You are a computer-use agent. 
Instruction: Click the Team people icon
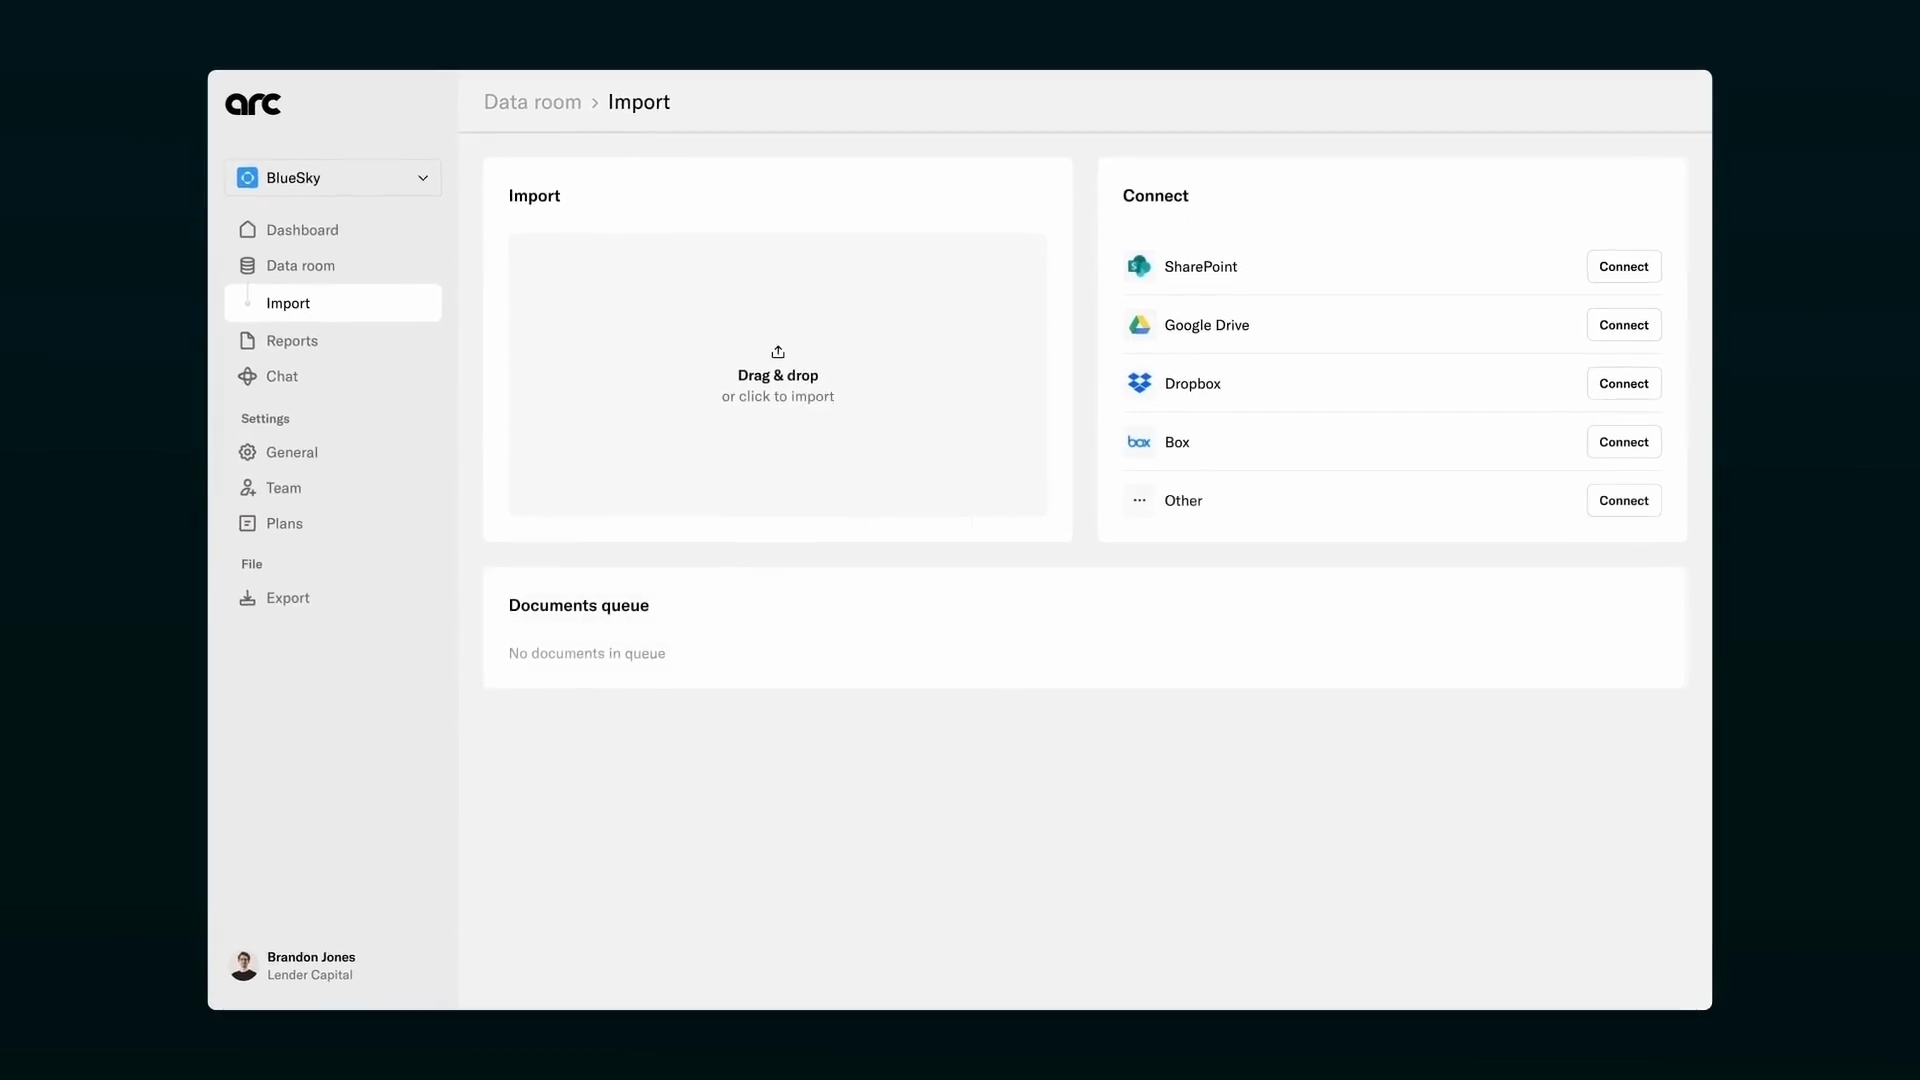pos(247,488)
